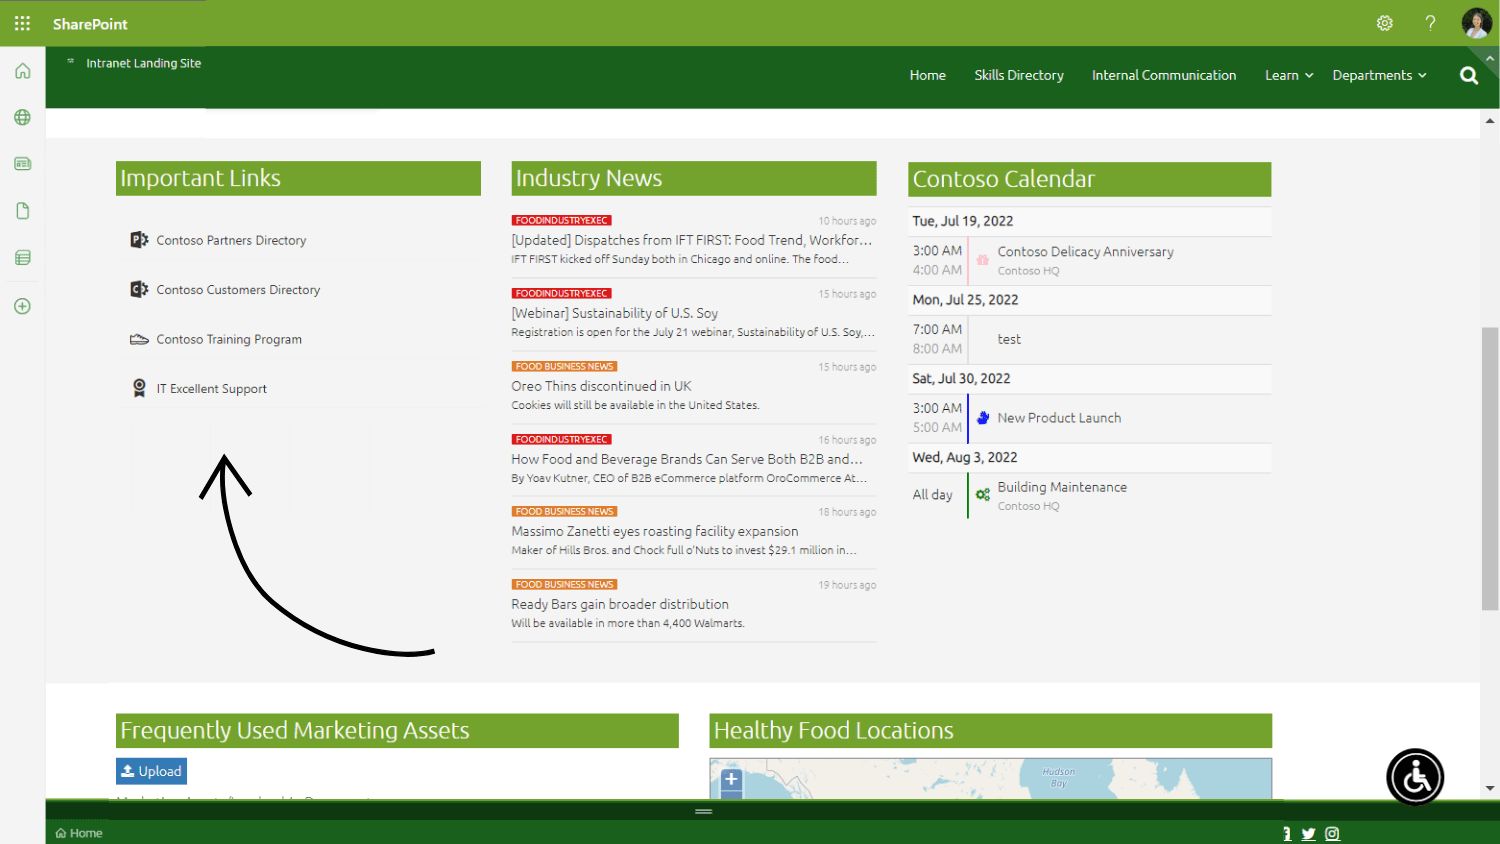
Task: Open the Massimo Zanetti roasting facility article
Action: point(655,531)
